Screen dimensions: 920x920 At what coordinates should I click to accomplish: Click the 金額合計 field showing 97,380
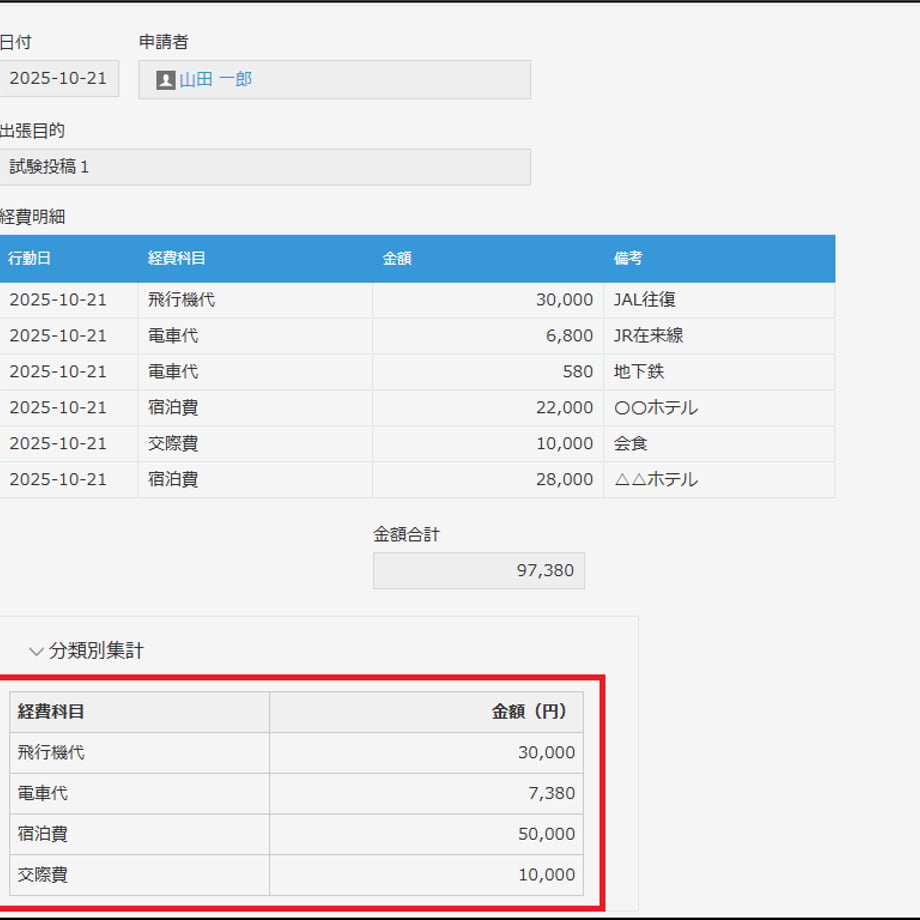(479, 570)
